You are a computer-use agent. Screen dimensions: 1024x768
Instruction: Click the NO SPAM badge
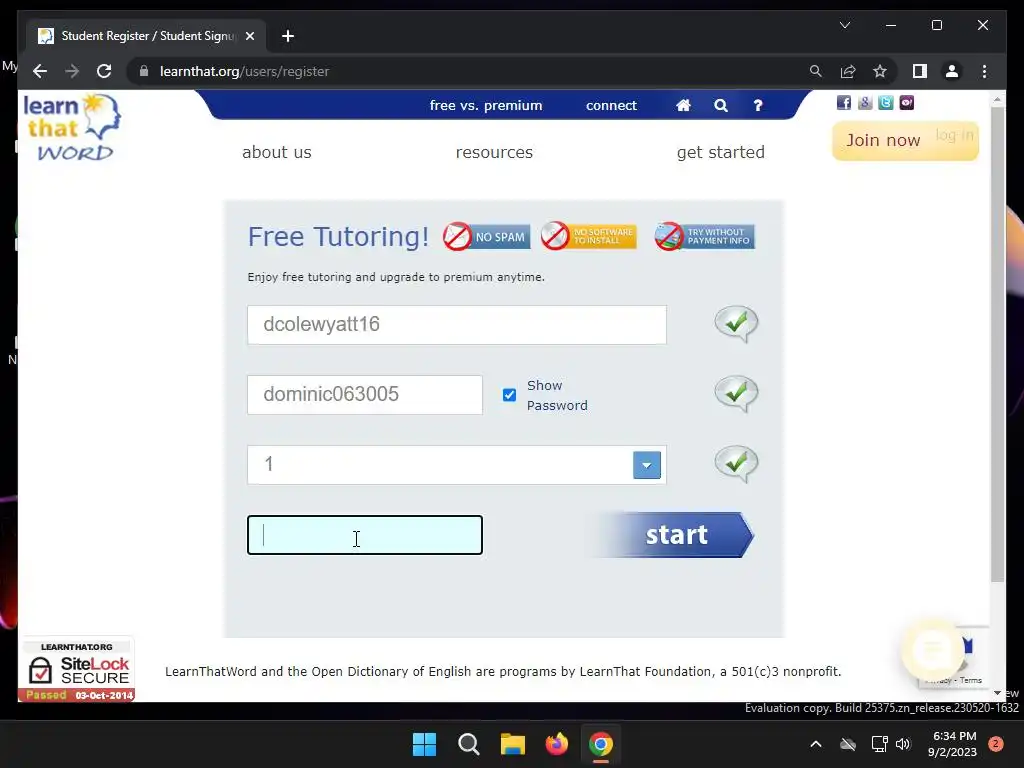pos(487,236)
